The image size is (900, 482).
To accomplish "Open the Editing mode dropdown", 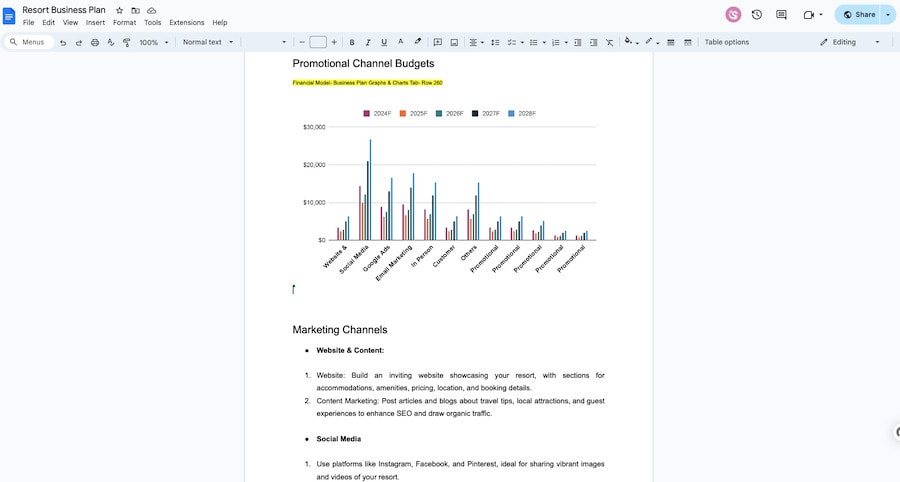I will [x=850, y=42].
